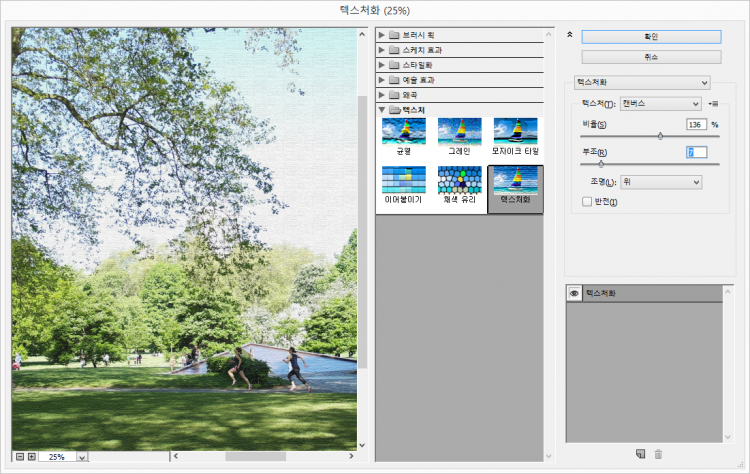Collapse the filter list with double-arrow
750x474 pixels.
point(569,34)
